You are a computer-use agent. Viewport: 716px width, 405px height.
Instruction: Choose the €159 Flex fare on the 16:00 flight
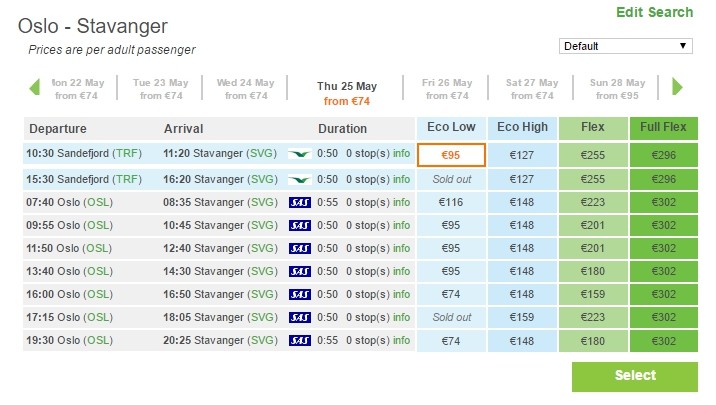tap(592, 294)
